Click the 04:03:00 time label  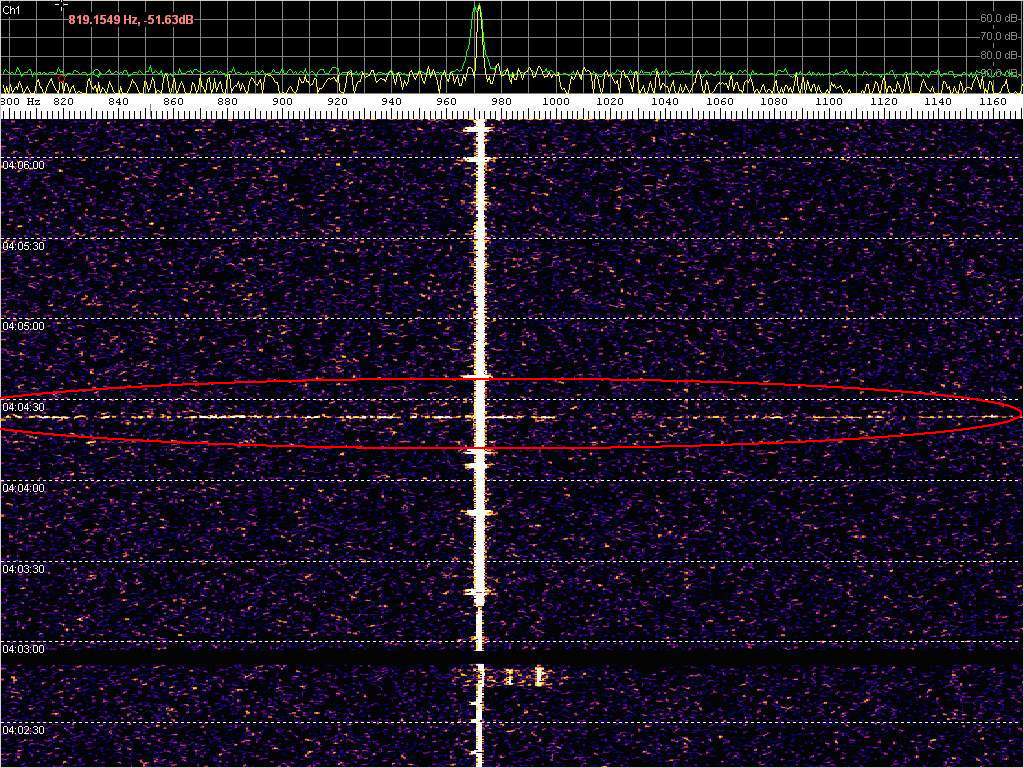(23, 649)
